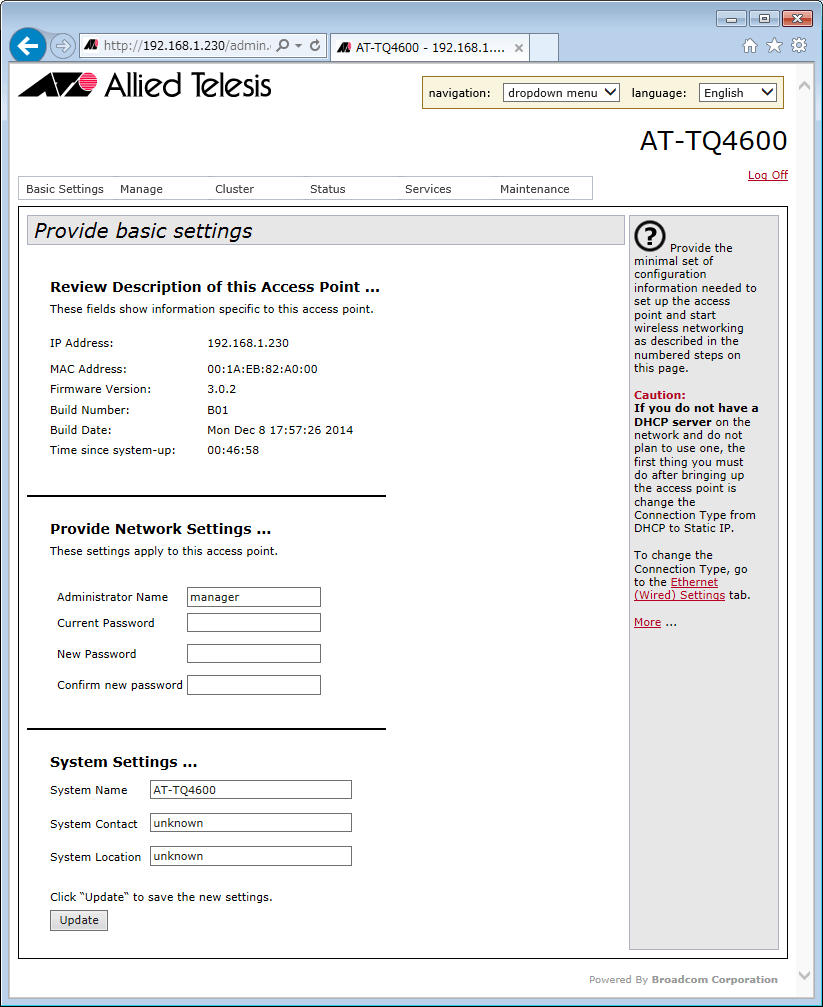Click the Administrator Name input field

coord(254,597)
